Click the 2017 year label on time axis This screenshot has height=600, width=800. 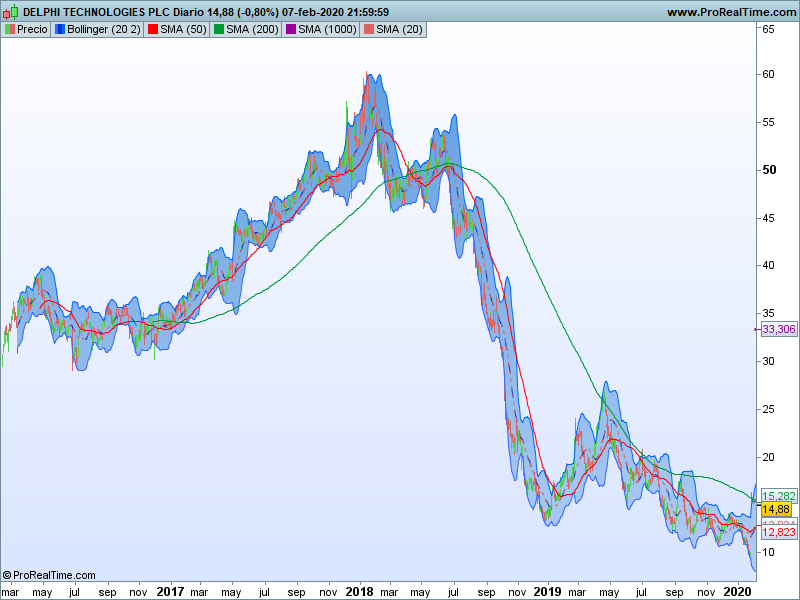(x=170, y=592)
